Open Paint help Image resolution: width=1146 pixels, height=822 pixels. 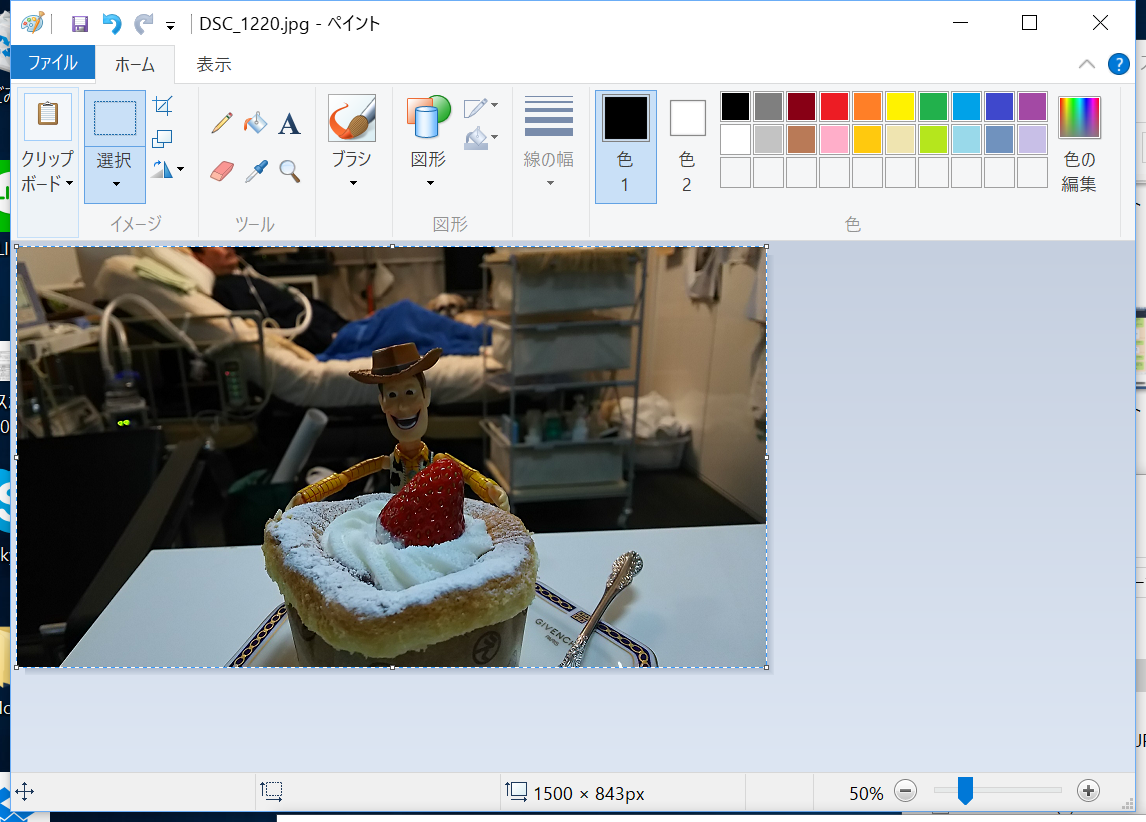click(1118, 64)
